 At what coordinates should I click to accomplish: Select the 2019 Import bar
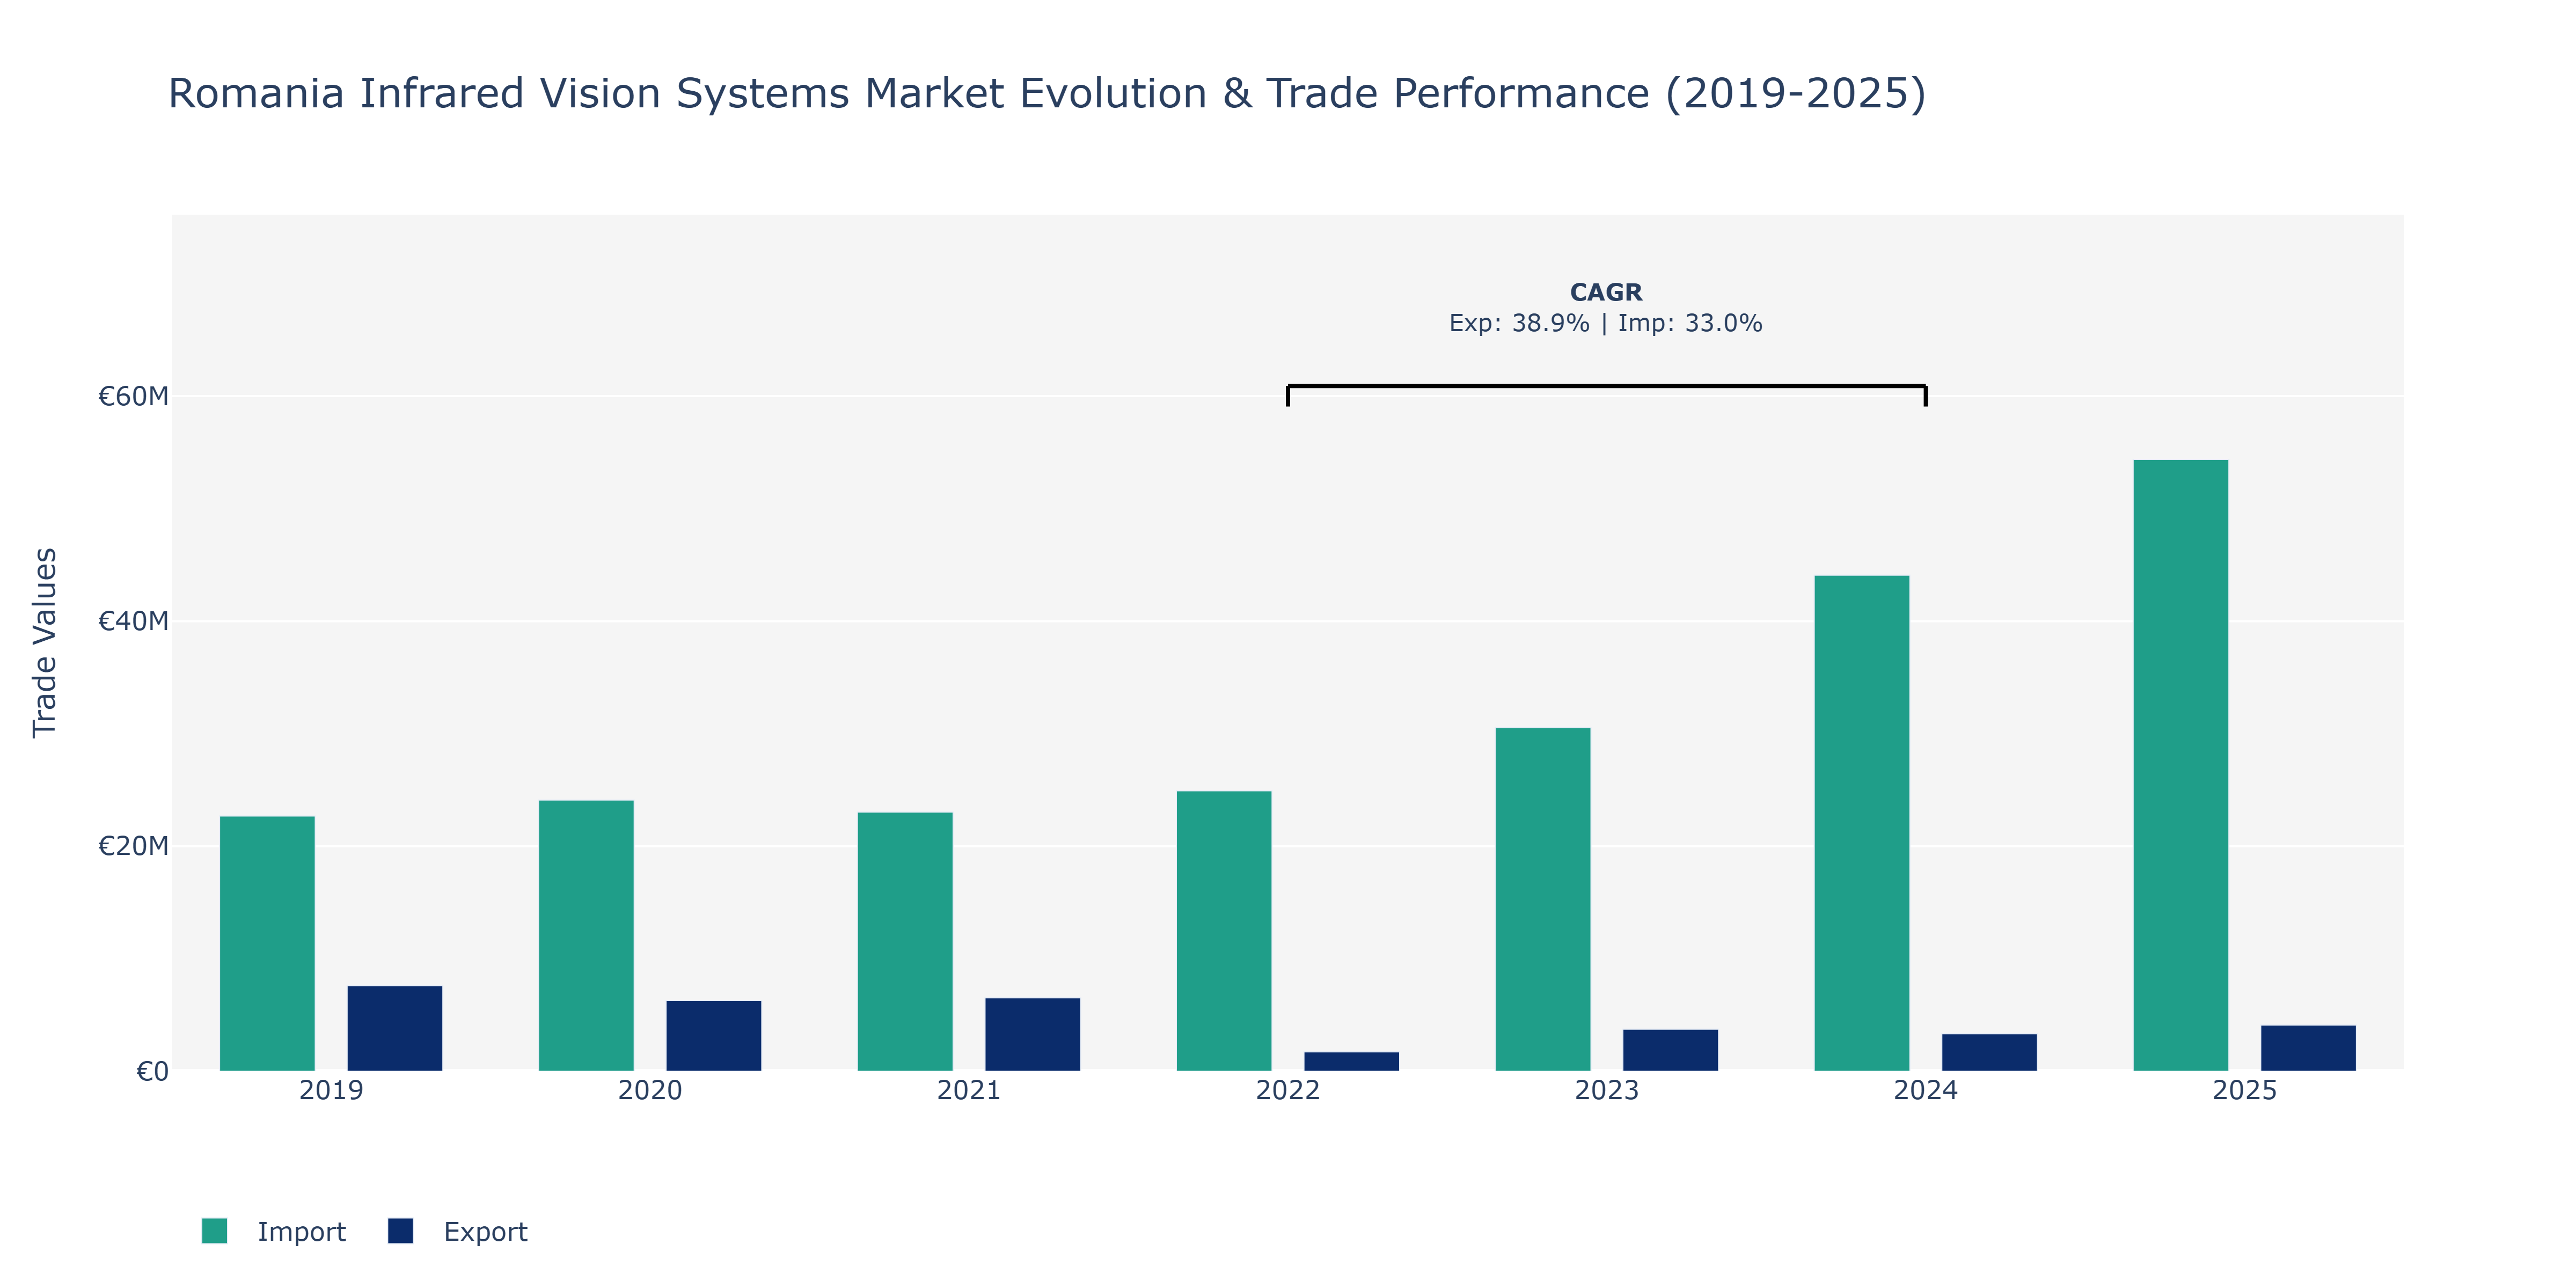pos(267,943)
